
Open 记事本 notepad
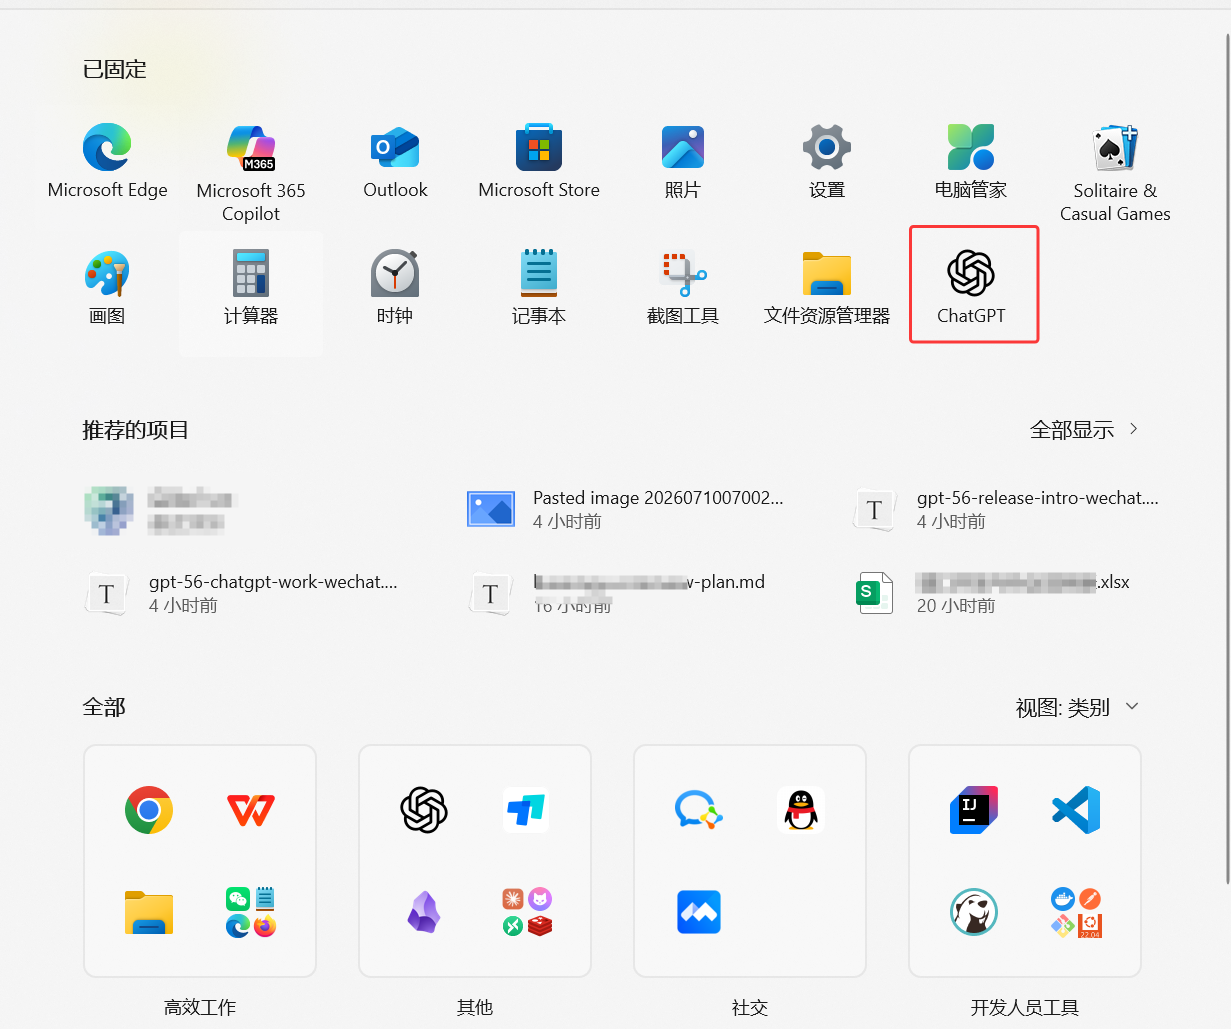(539, 288)
